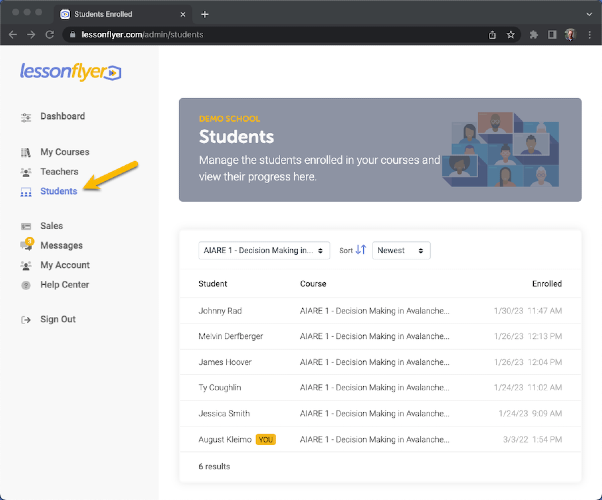Bookmark this page with the star
This screenshot has width=602, height=500.
click(x=510, y=35)
